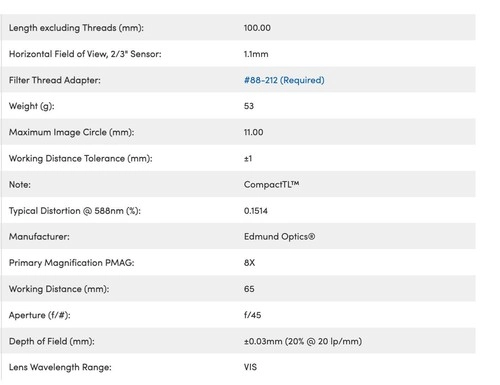
Task: Select the Filter Thread Adapter label
Action: point(55,80)
